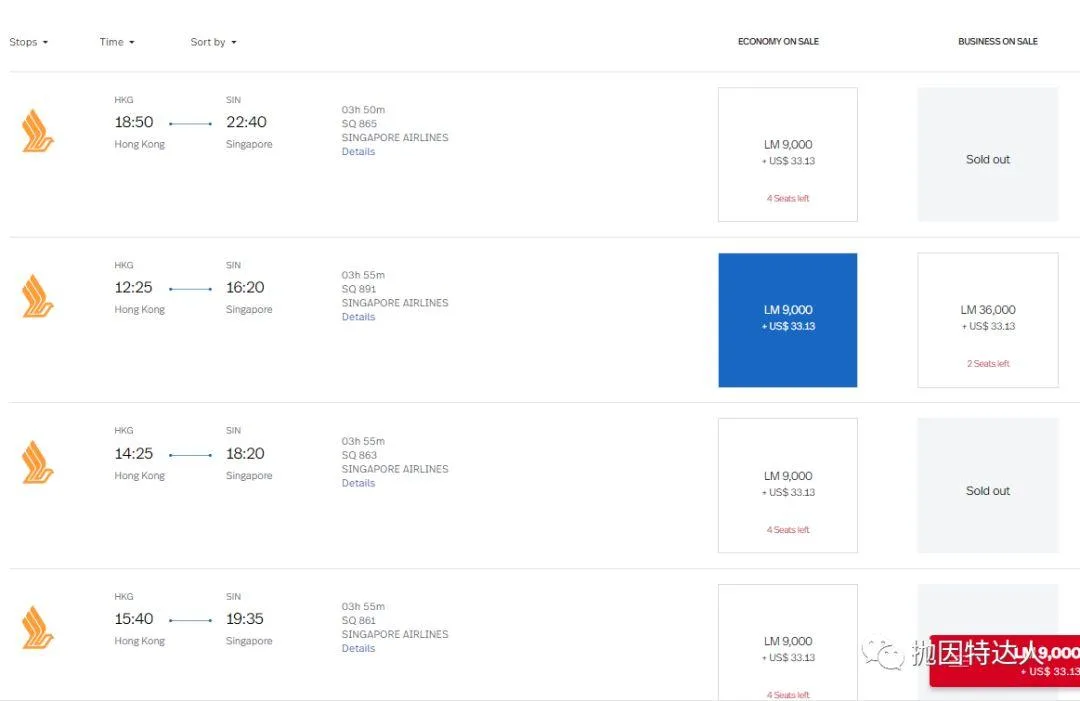Image resolution: width=1080 pixels, height=701 pixels.
Task: Click the airline logo next to flight SQ 891
Action: click(x=37, y=296)
